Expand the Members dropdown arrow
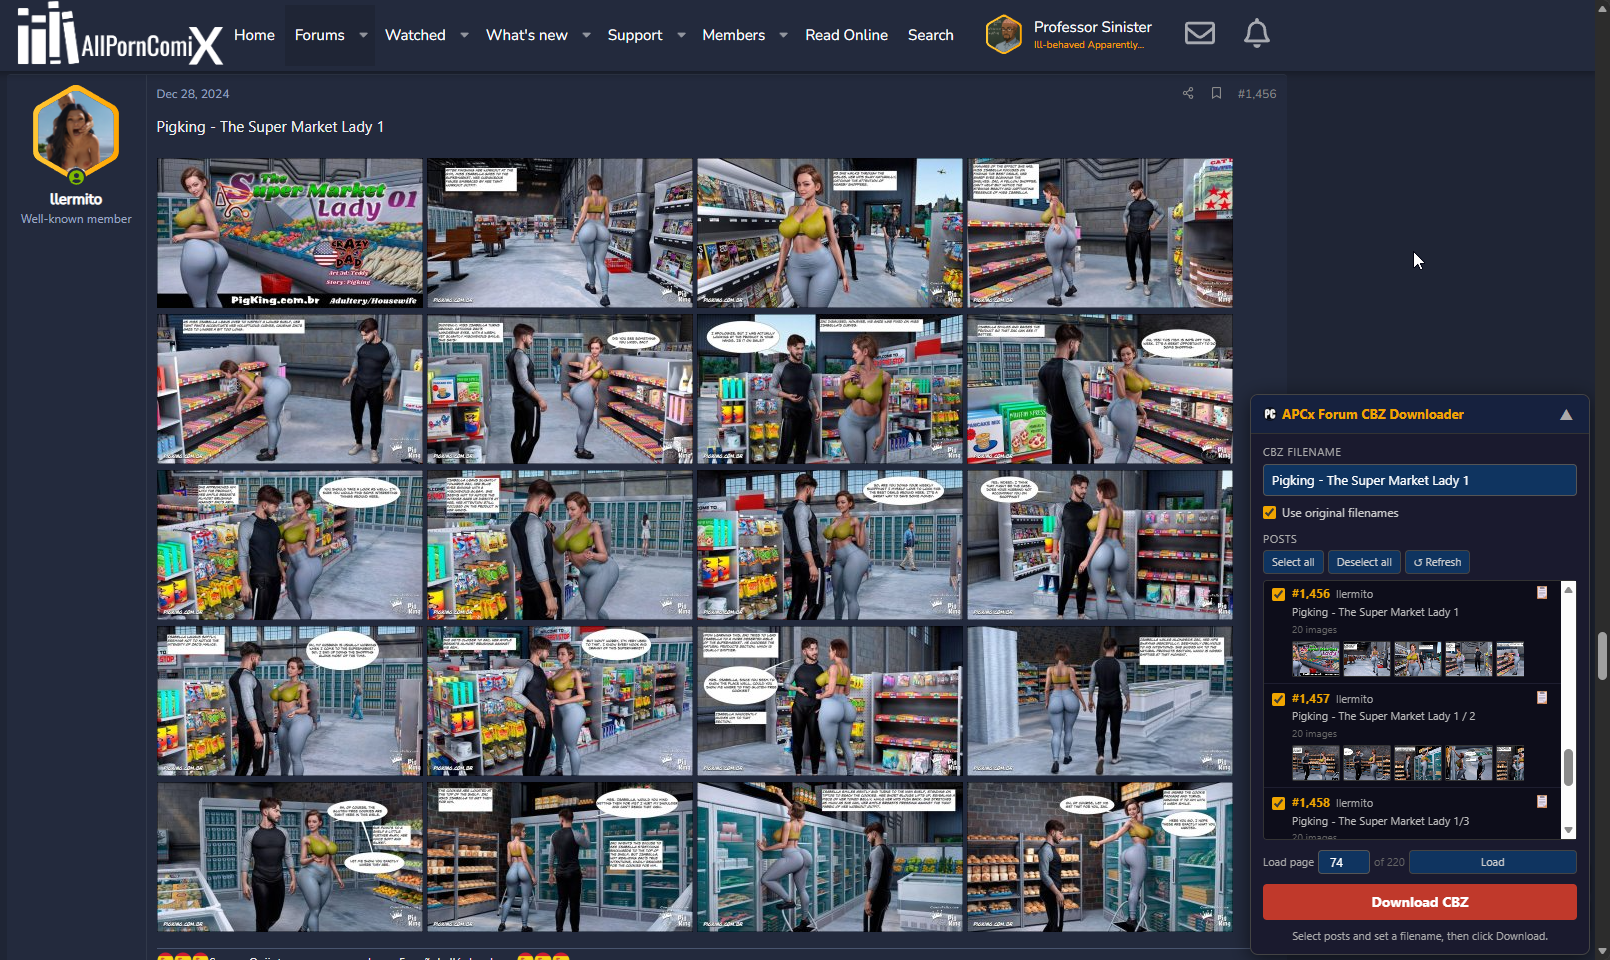This screenshot has width=1610, height=960. [x=783, y=35]
